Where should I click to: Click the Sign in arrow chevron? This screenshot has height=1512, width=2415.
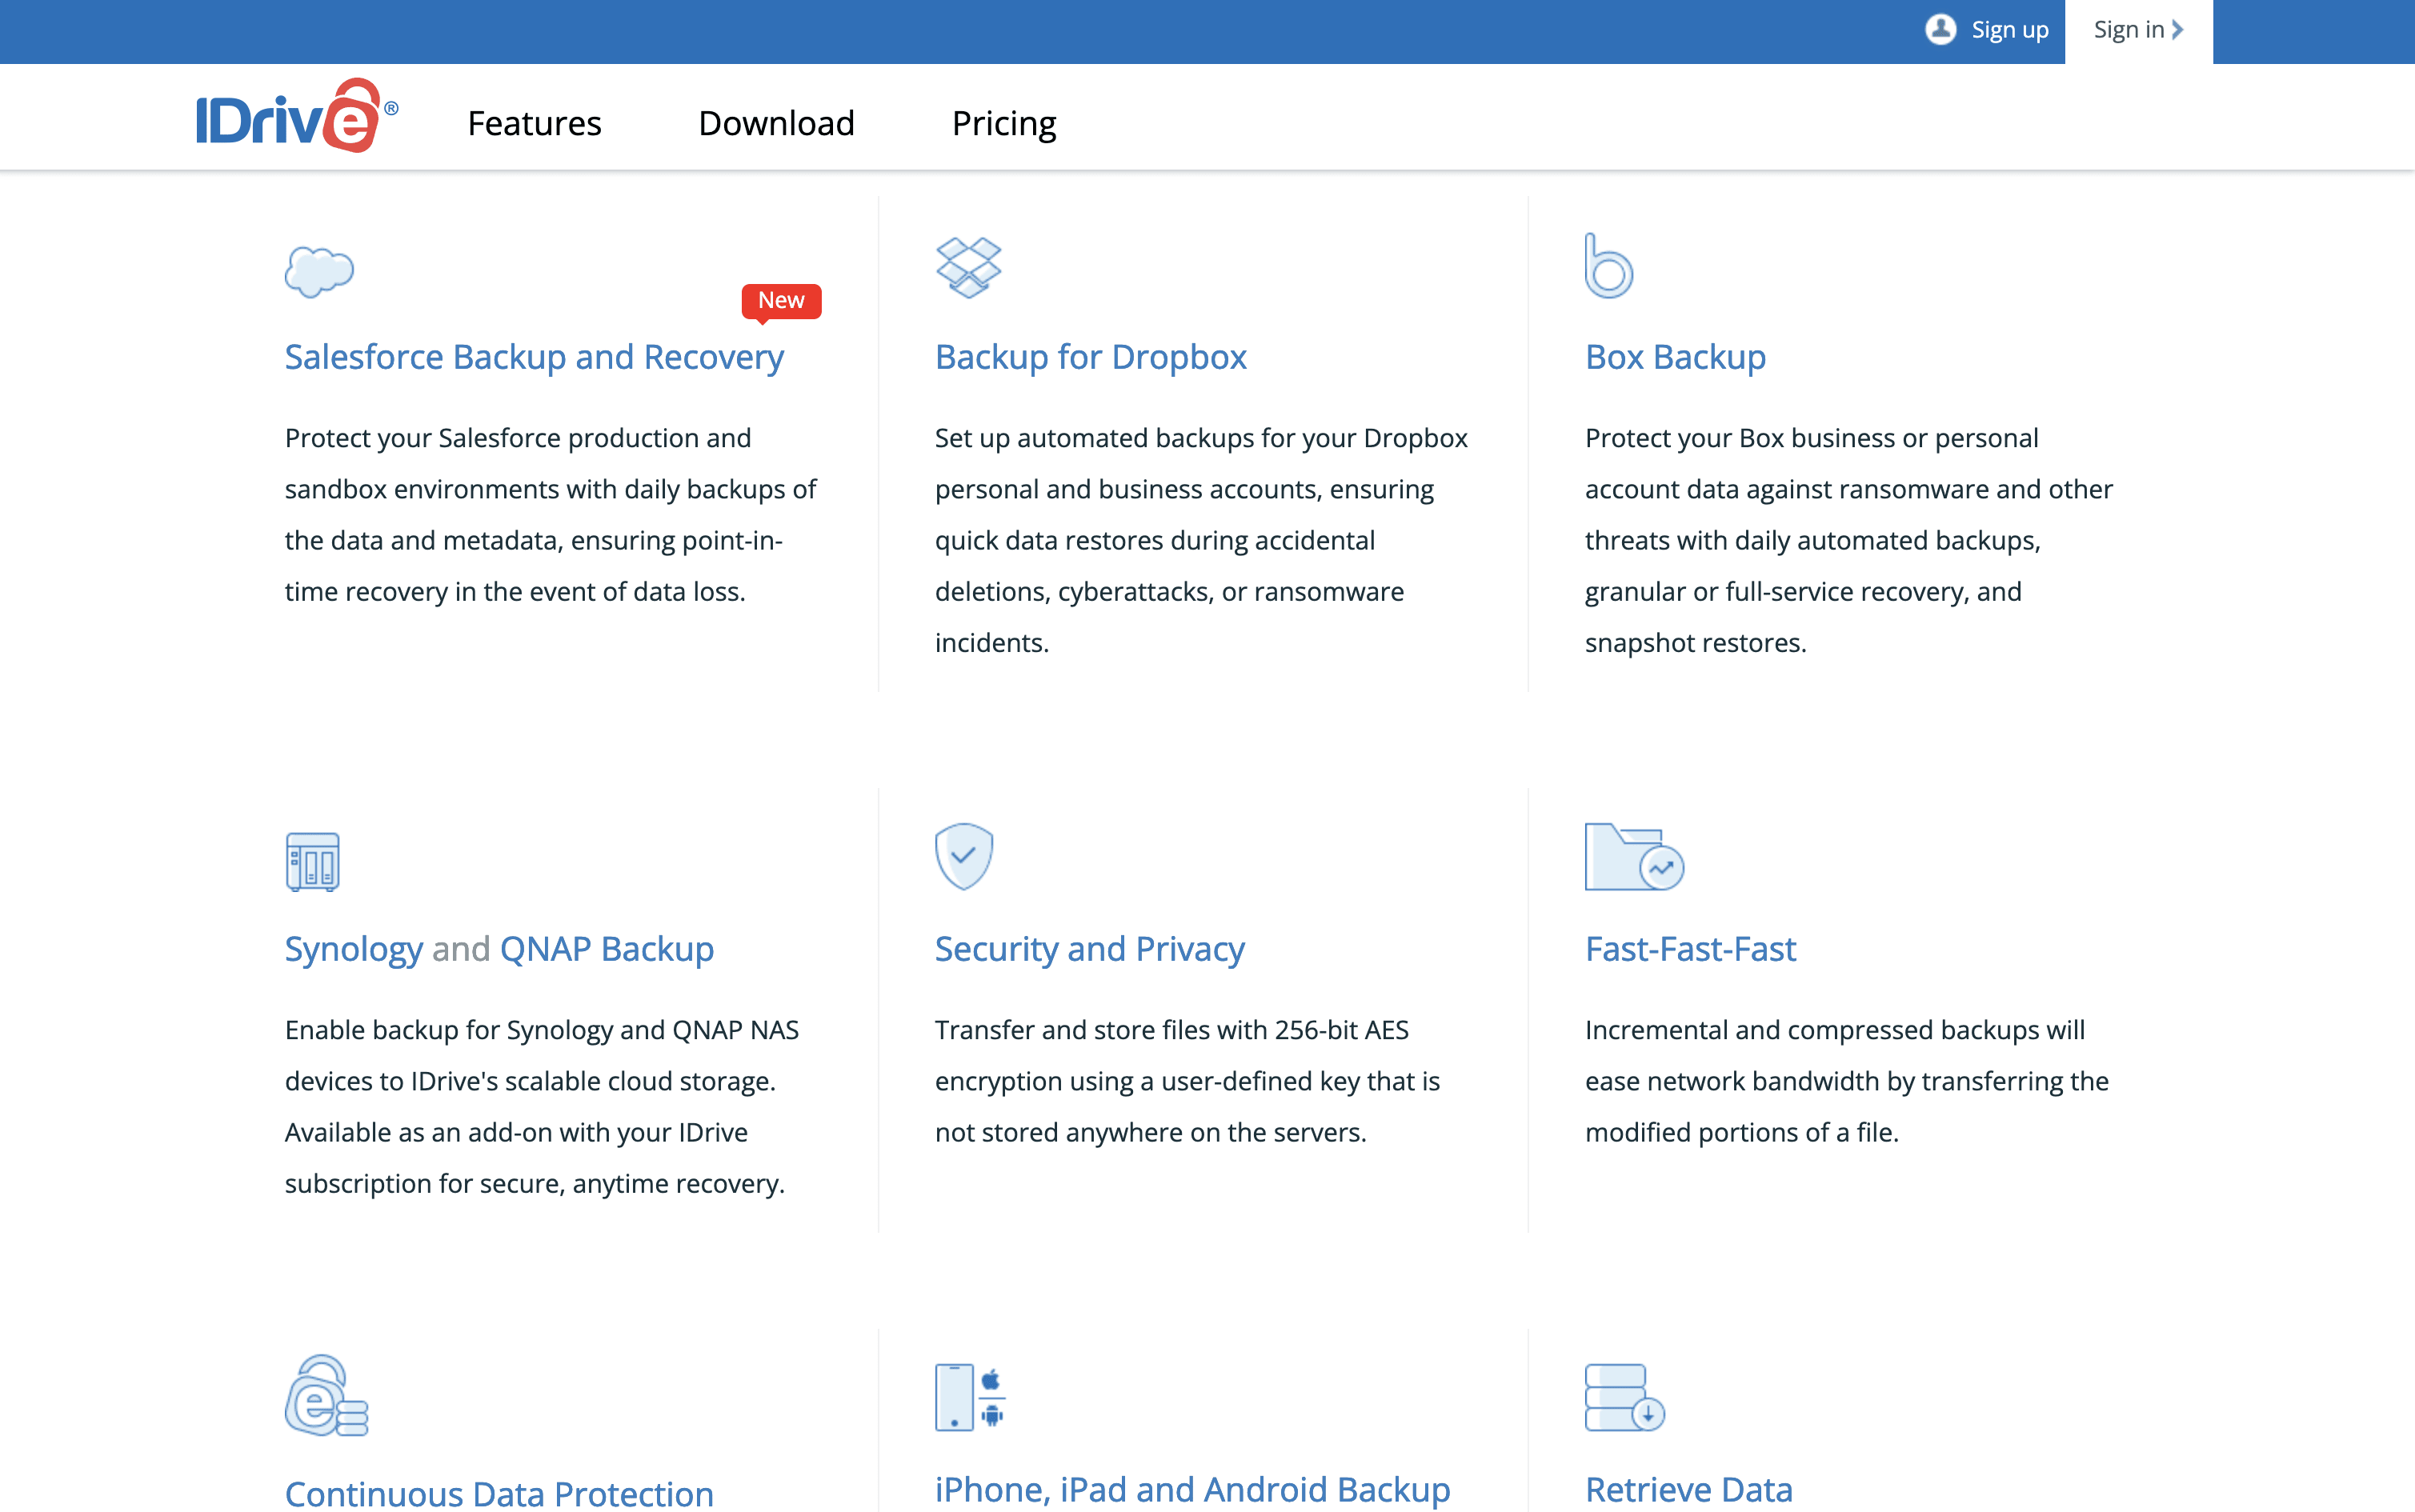click(2177, 30)
